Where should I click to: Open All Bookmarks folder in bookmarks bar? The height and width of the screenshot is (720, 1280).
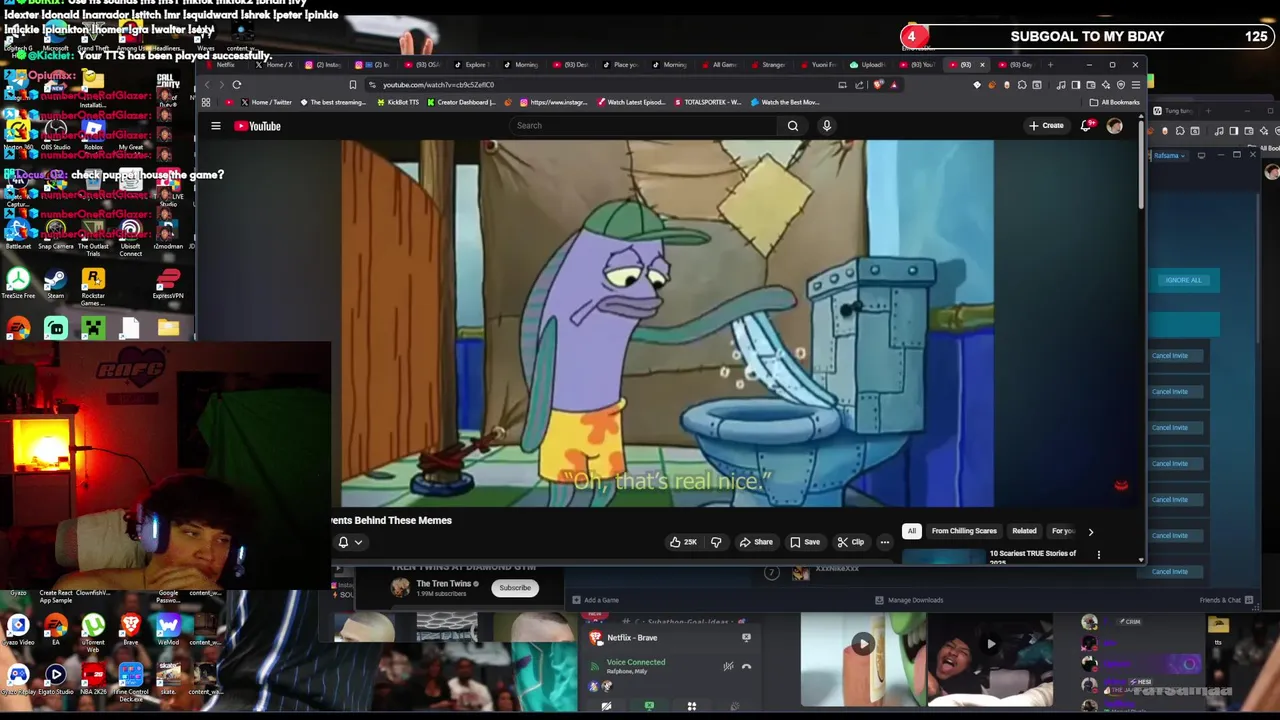coord(1115,102)
